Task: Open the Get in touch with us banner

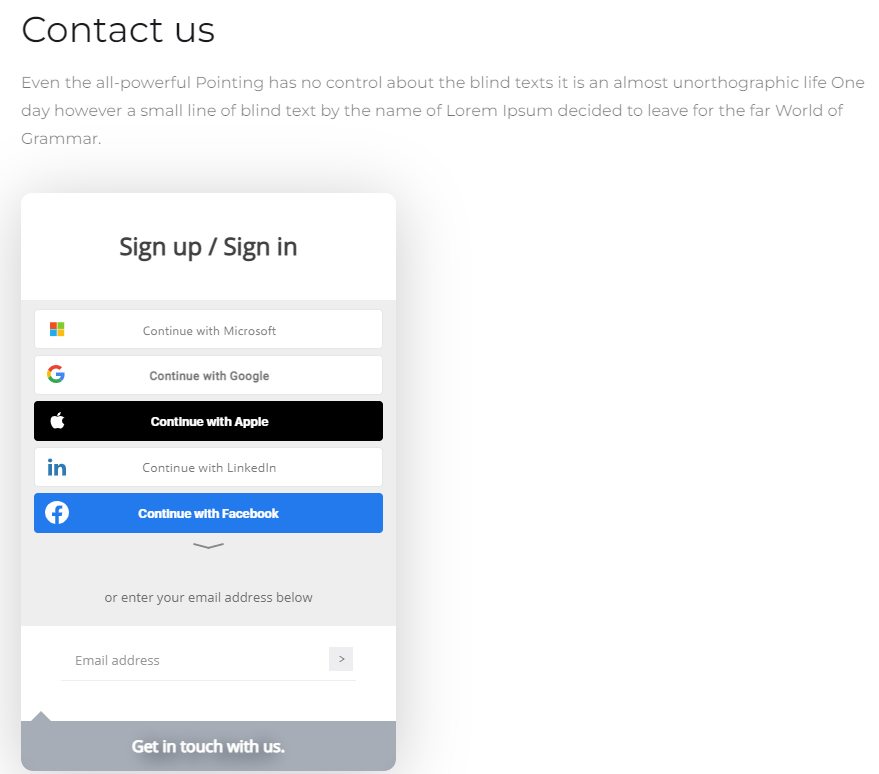Action: [209, 746]
